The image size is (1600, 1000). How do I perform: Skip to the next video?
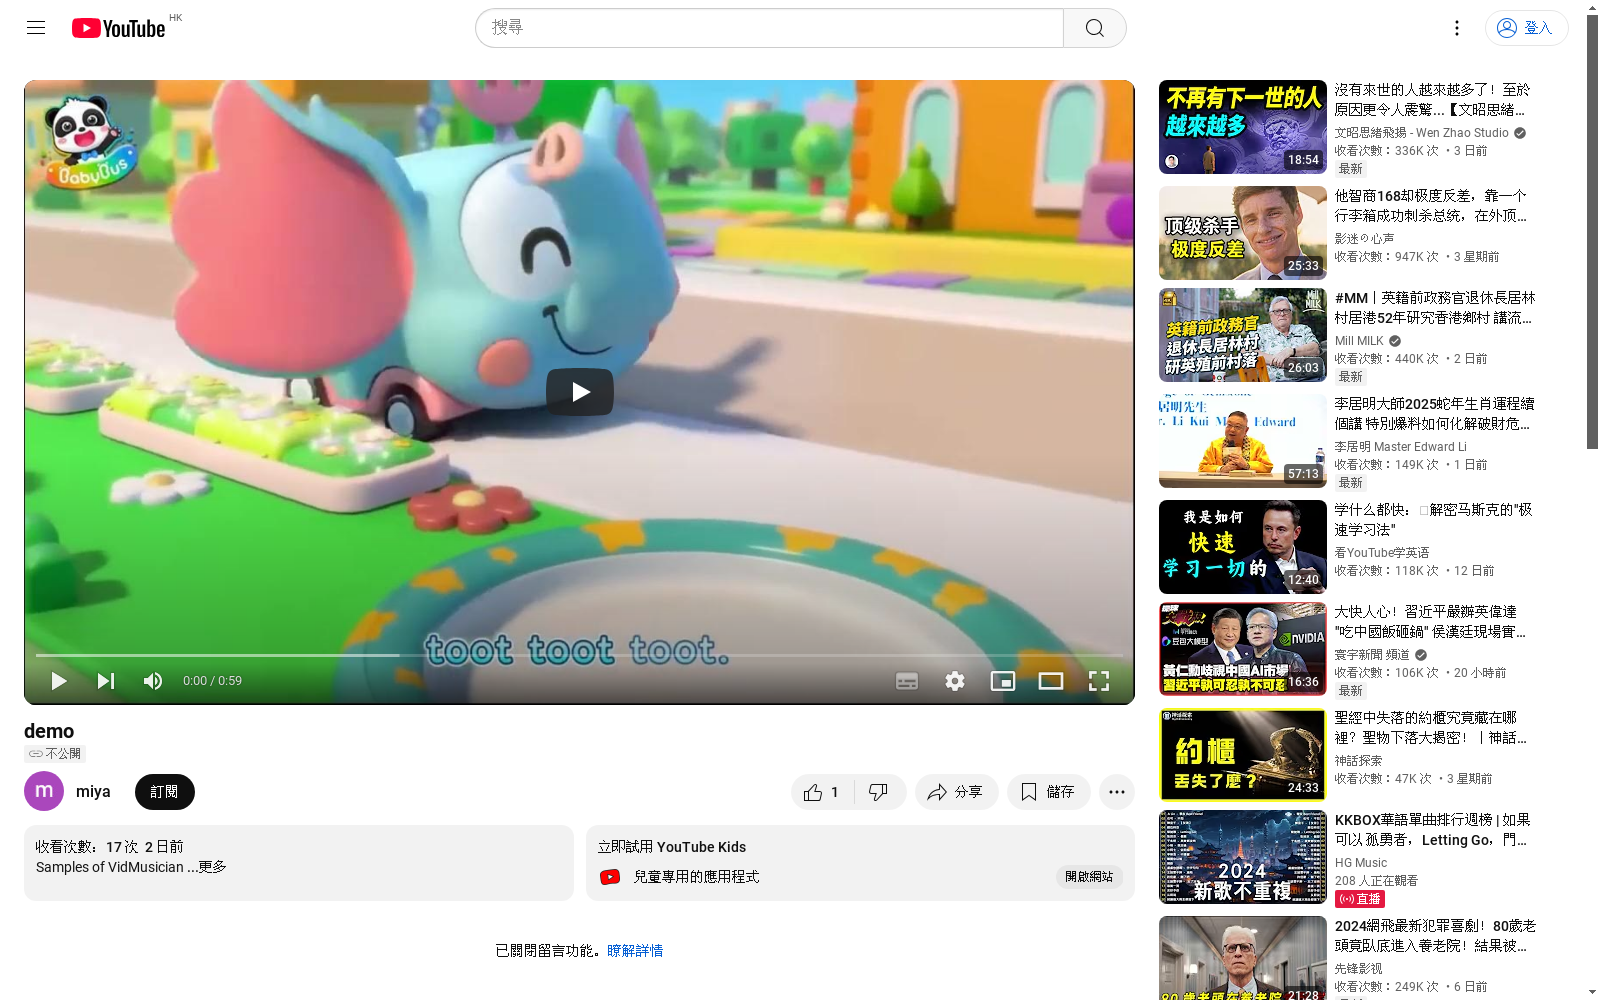click(106, 681)
